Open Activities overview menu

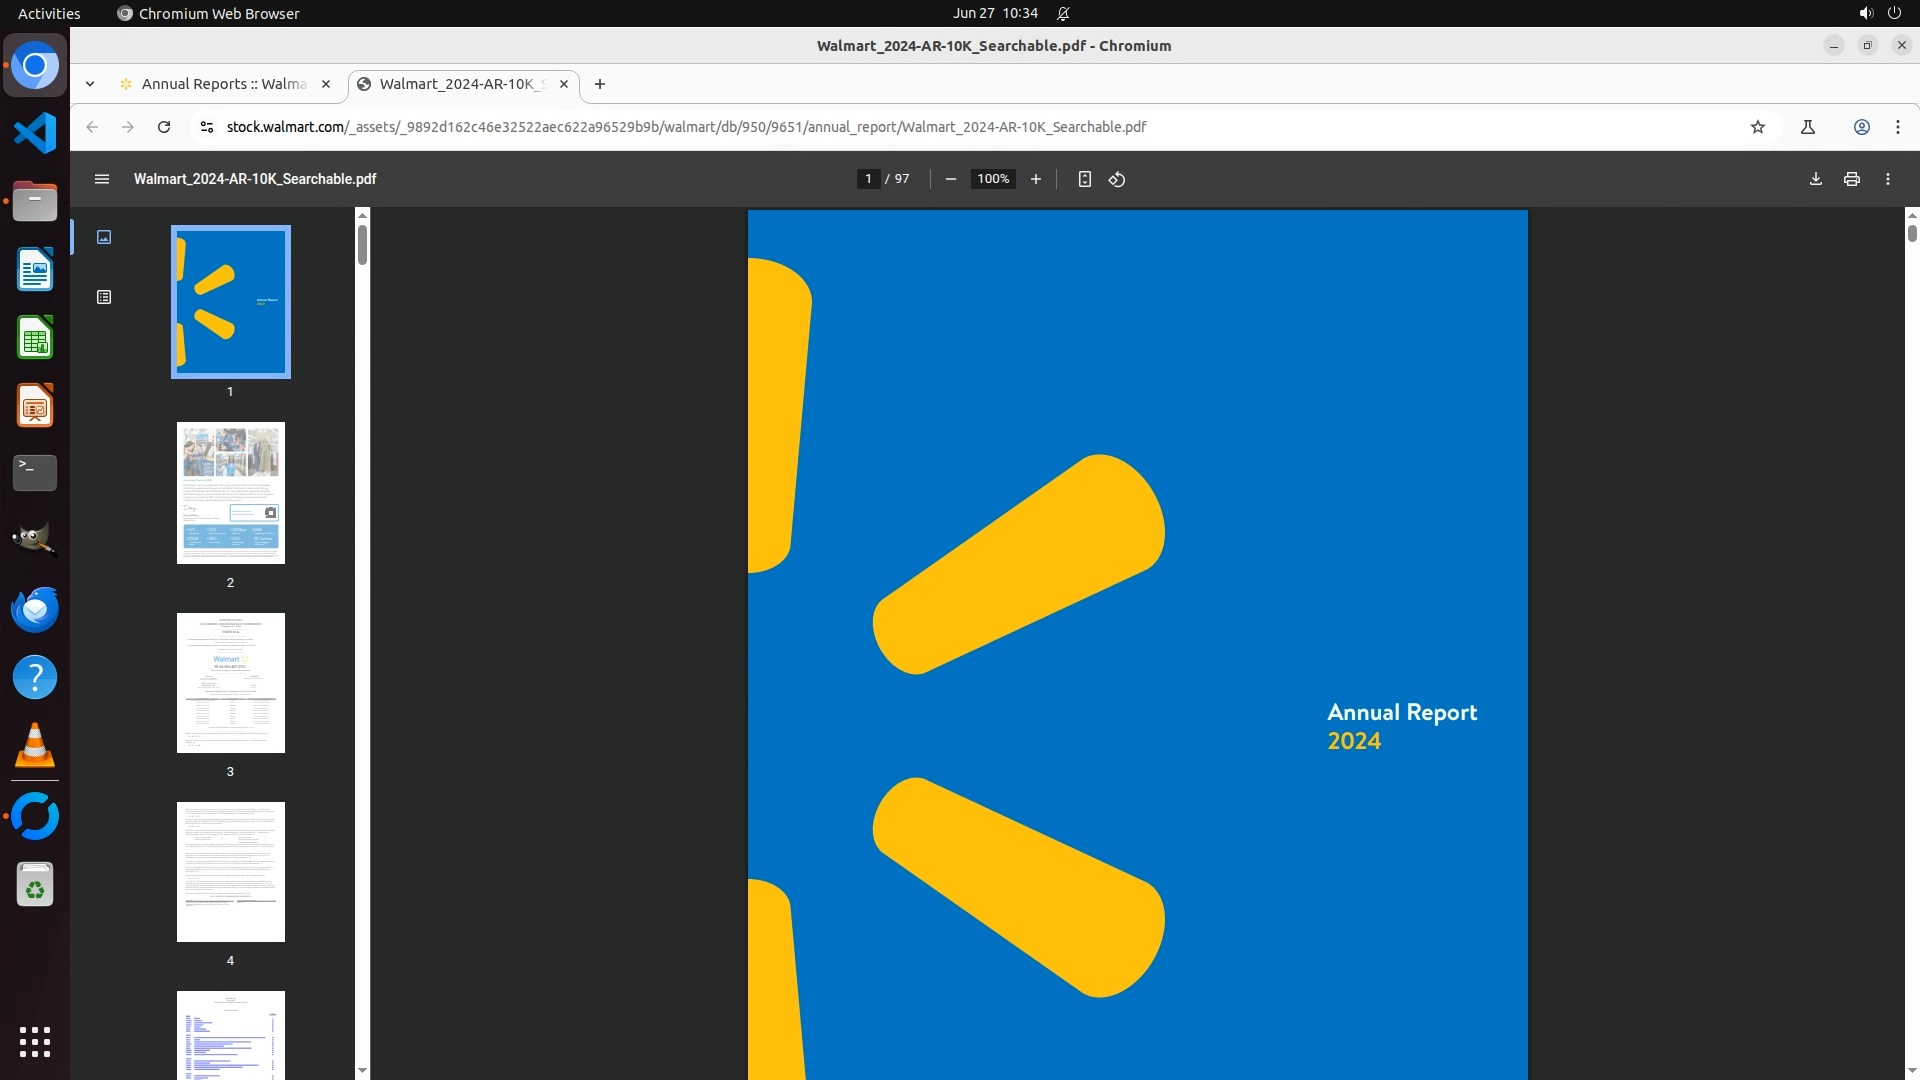[x=49, y=13]
